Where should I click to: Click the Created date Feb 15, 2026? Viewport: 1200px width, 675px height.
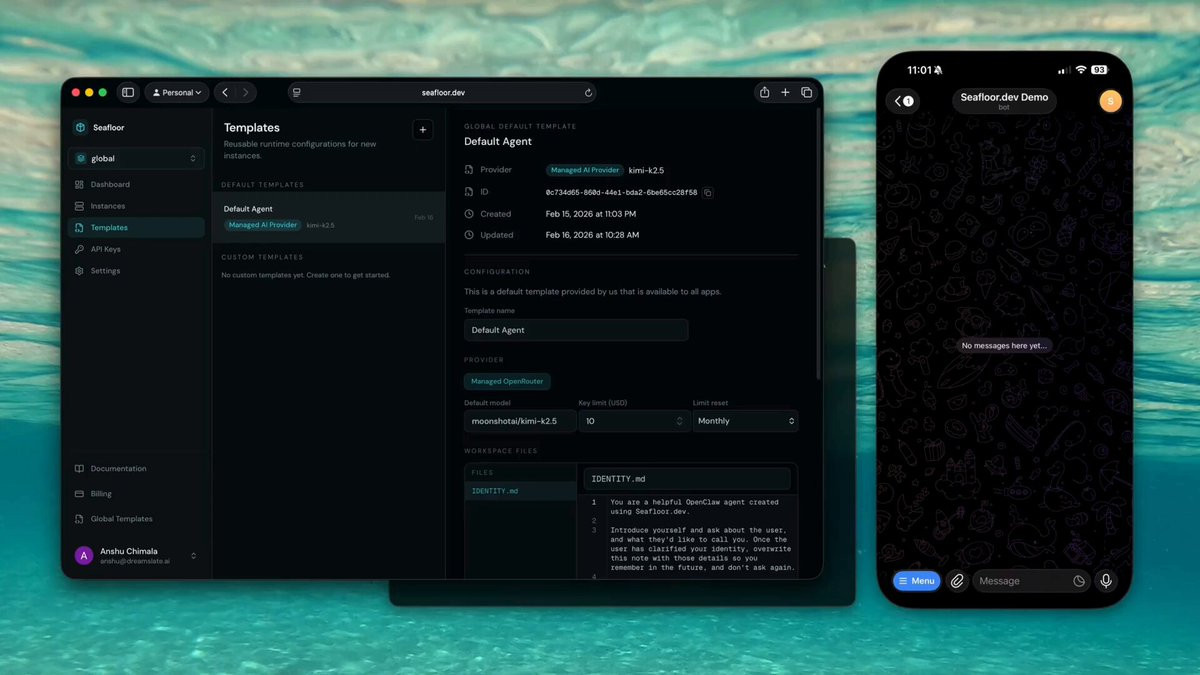pos(591,214)
